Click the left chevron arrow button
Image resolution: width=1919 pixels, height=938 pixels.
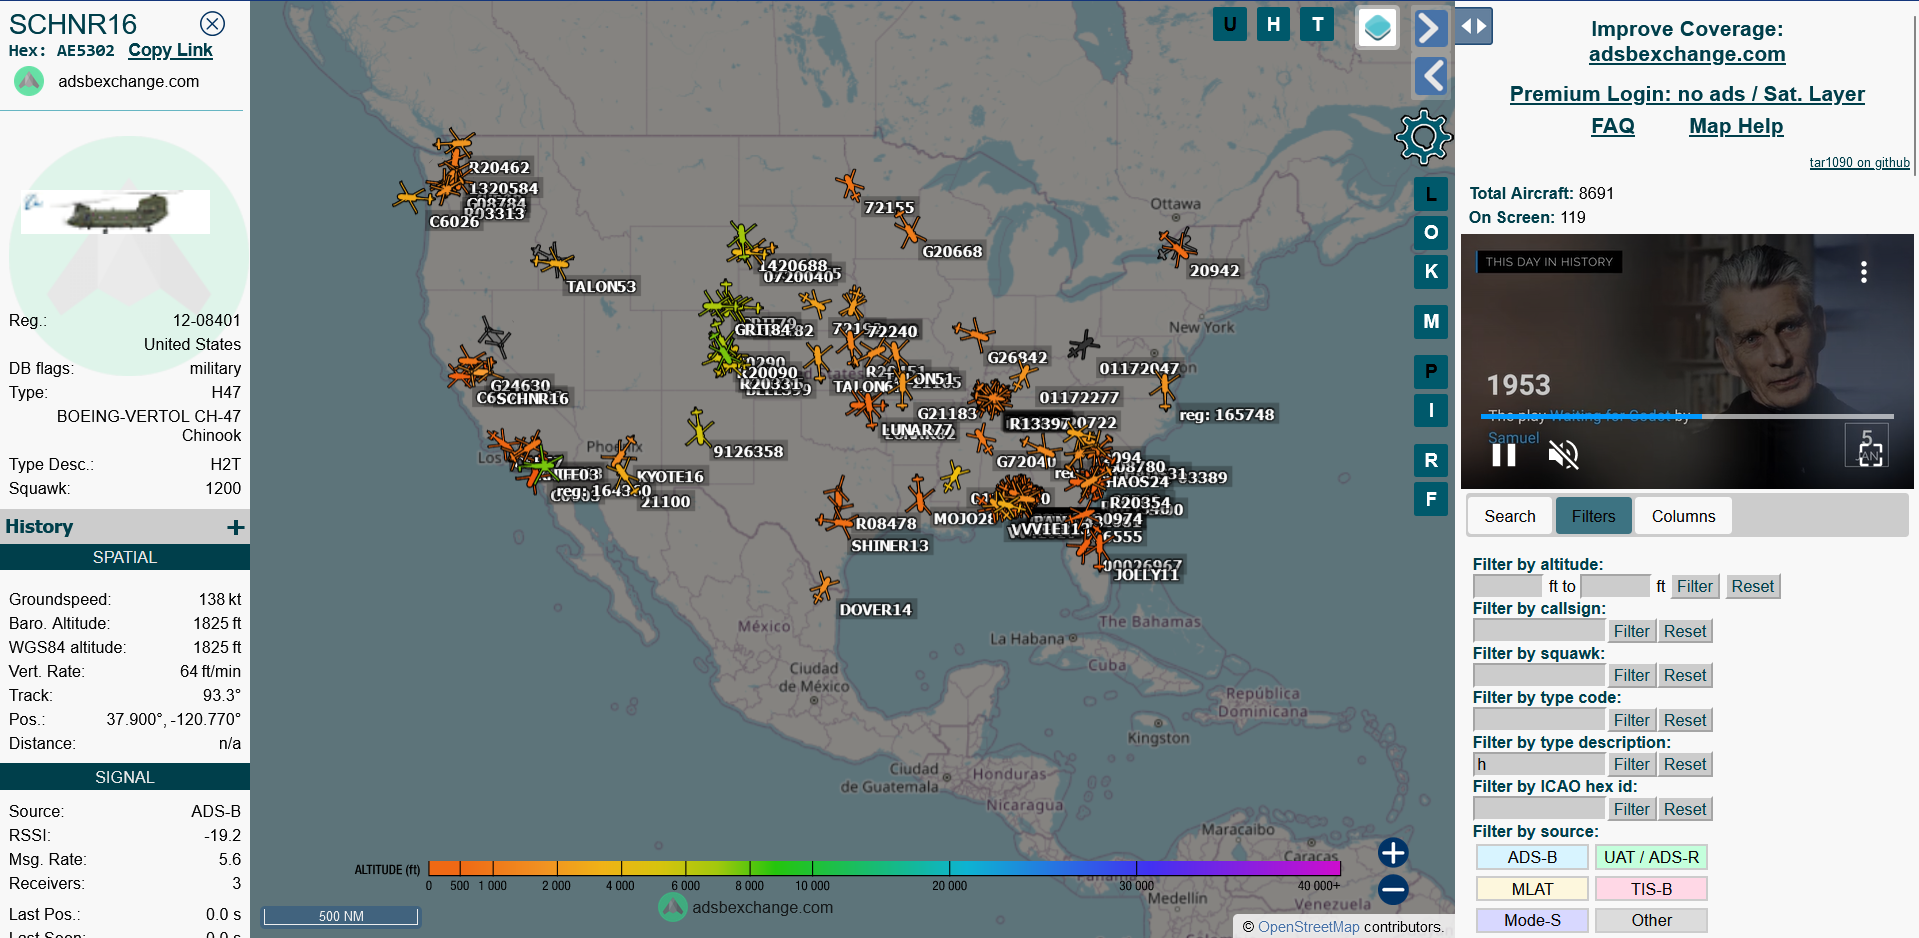click(1431, 76)
